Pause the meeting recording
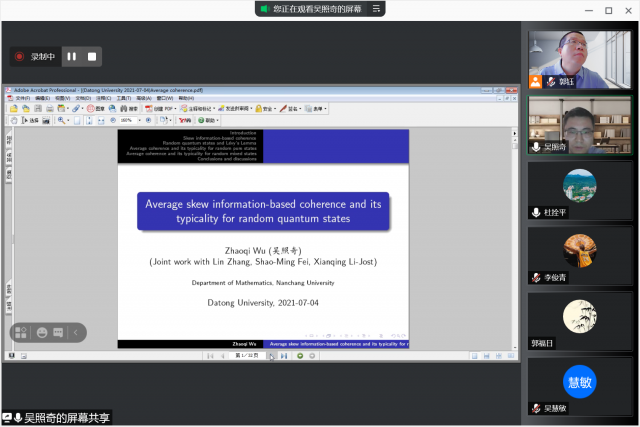The height and width of the screenshot is (427, 640). (x=72, y=57)
